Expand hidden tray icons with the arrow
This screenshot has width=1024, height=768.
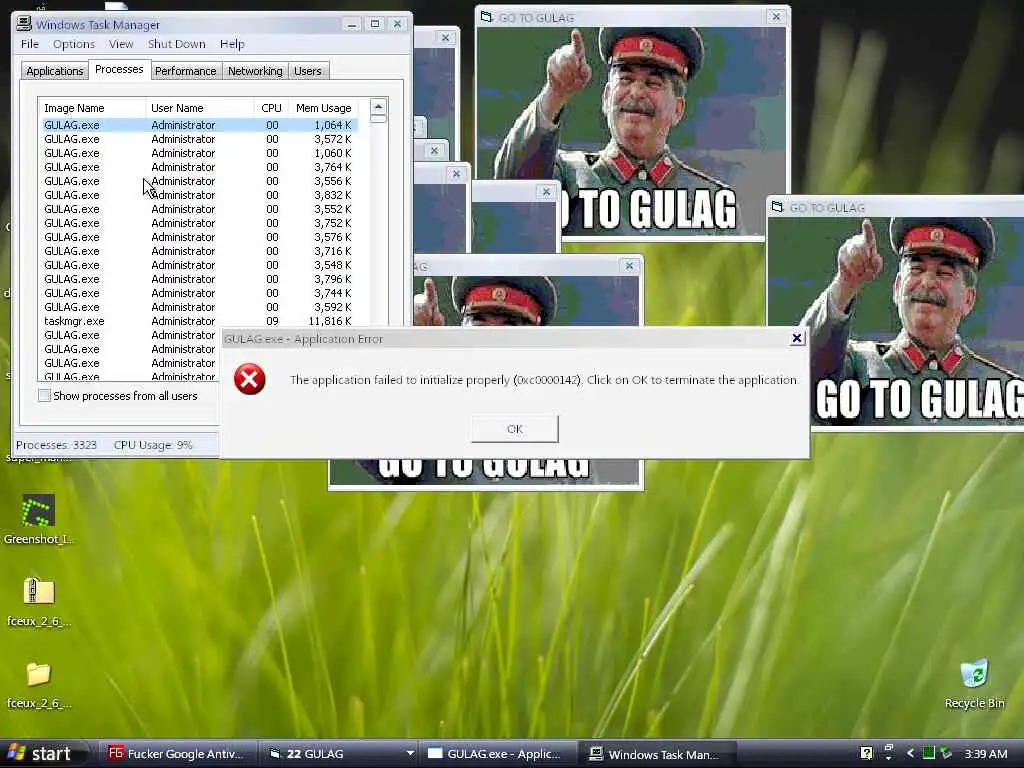click(910, 753)
